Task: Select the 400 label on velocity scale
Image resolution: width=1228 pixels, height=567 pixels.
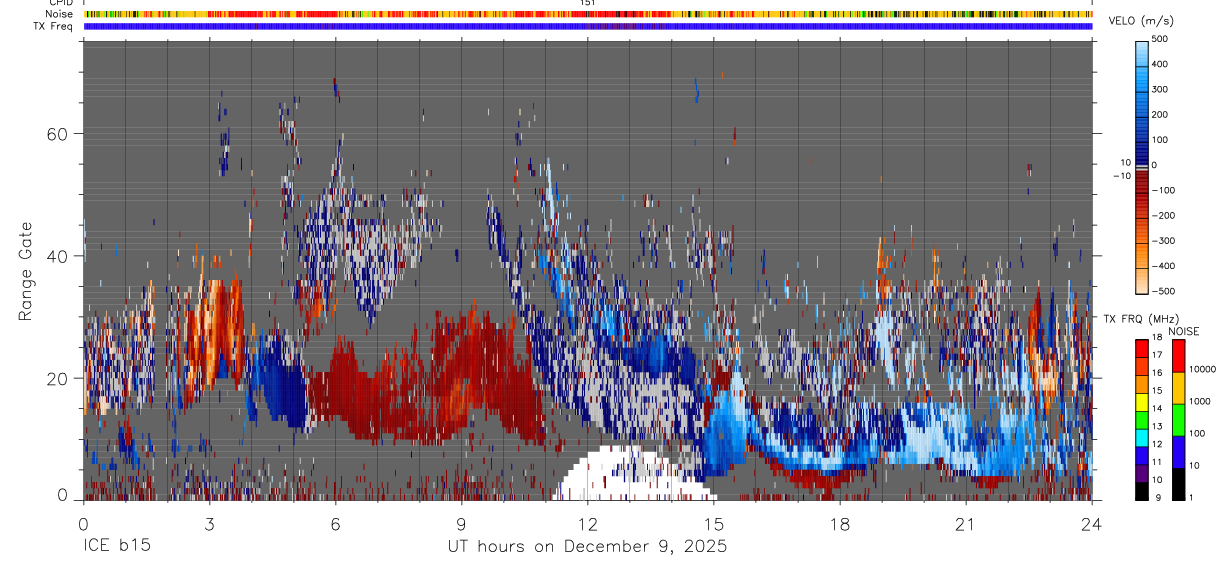Action: [1162, 64]
